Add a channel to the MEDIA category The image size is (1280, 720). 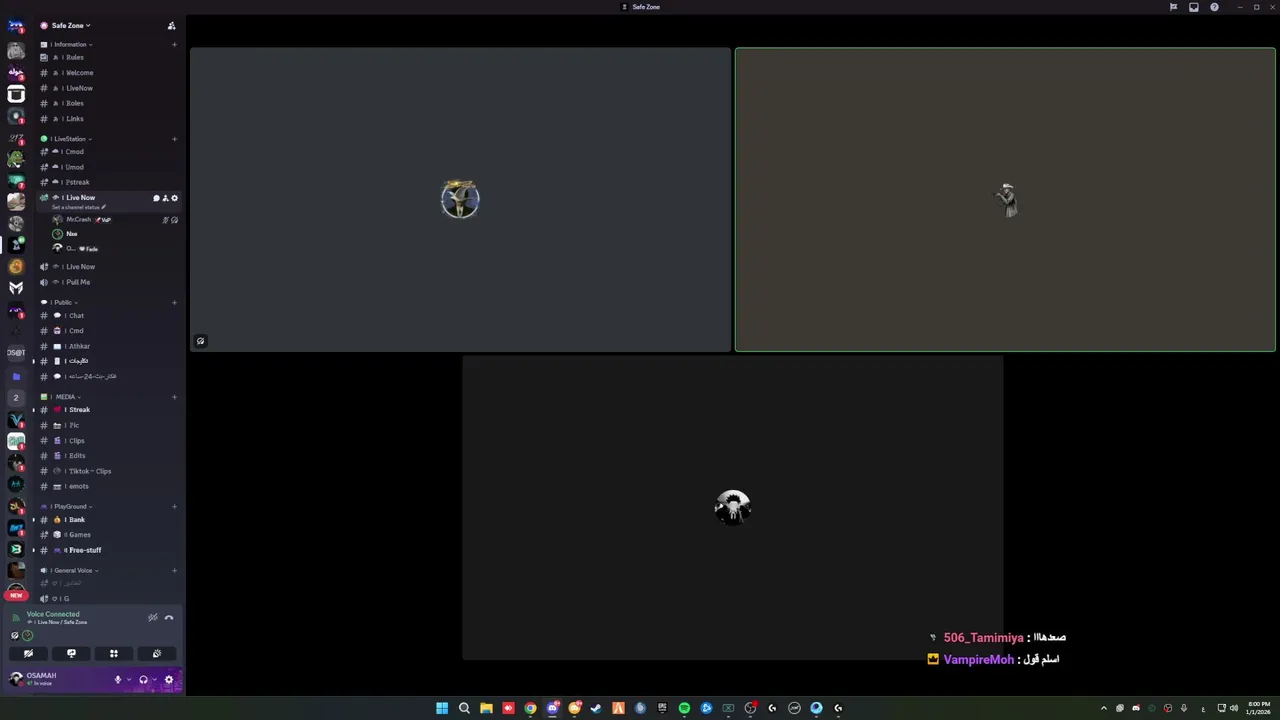(x=174, y=397)
